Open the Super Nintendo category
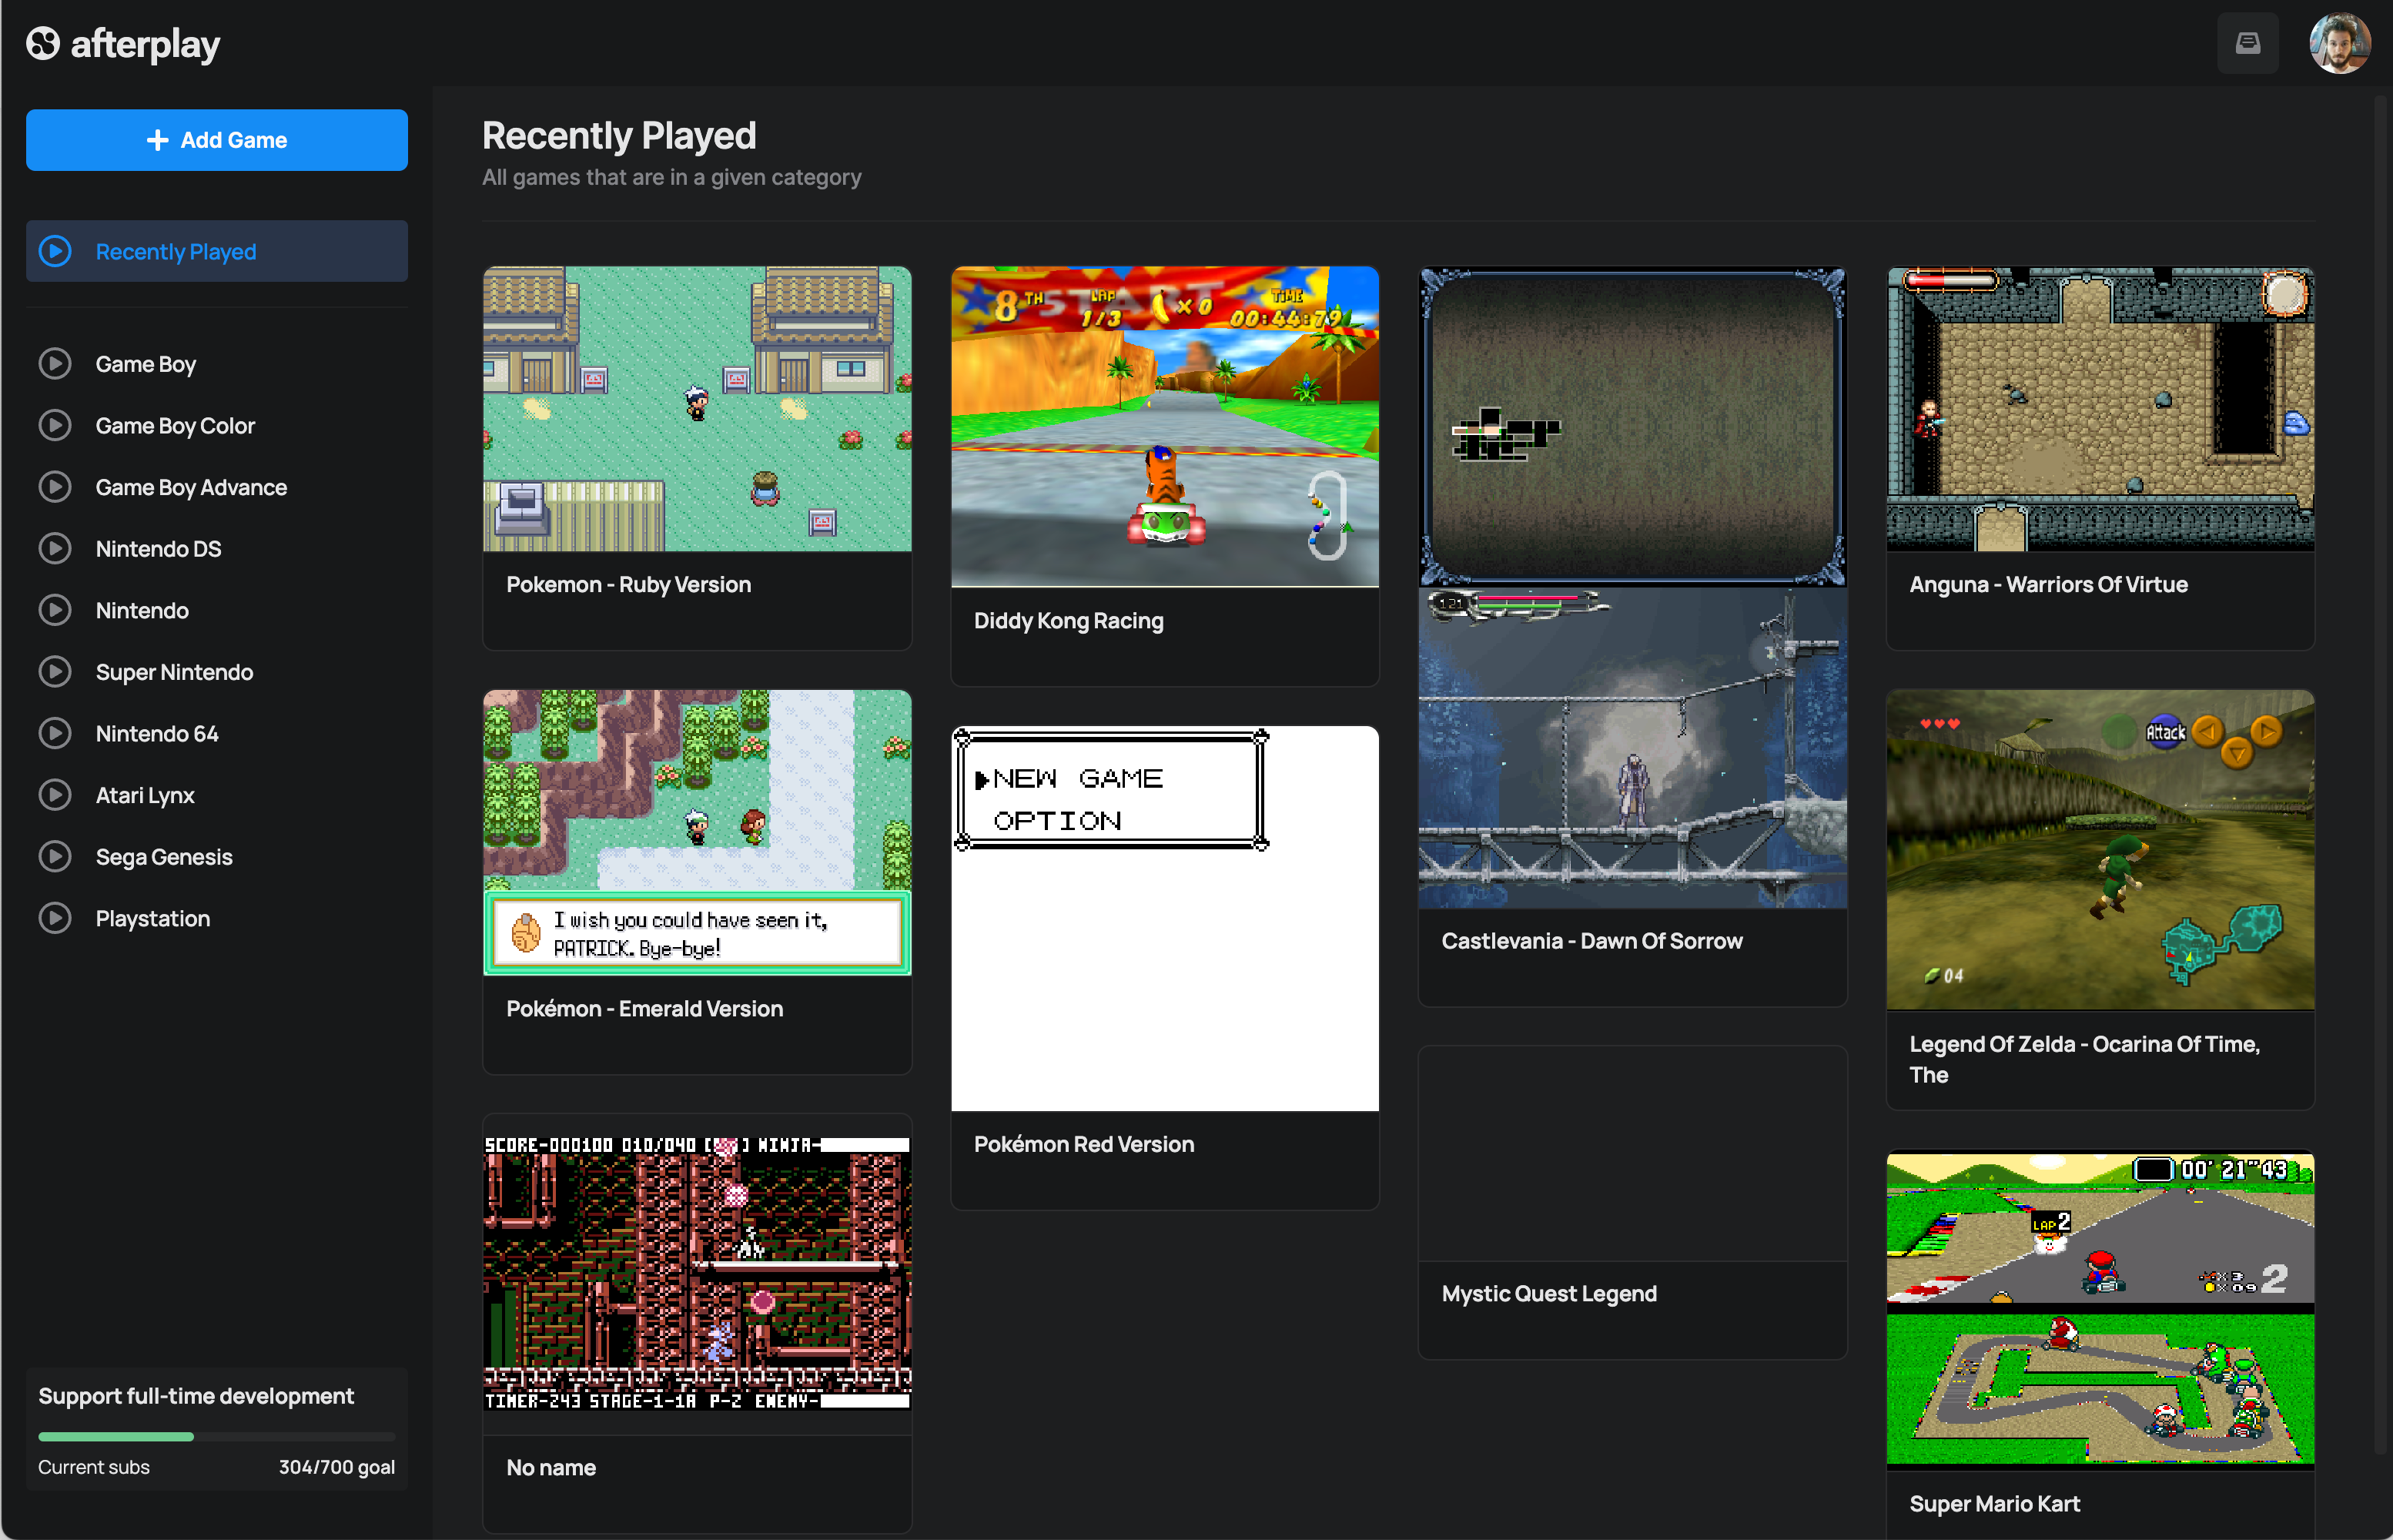Screen dimensions: 2393x1540 pos(174,672)
